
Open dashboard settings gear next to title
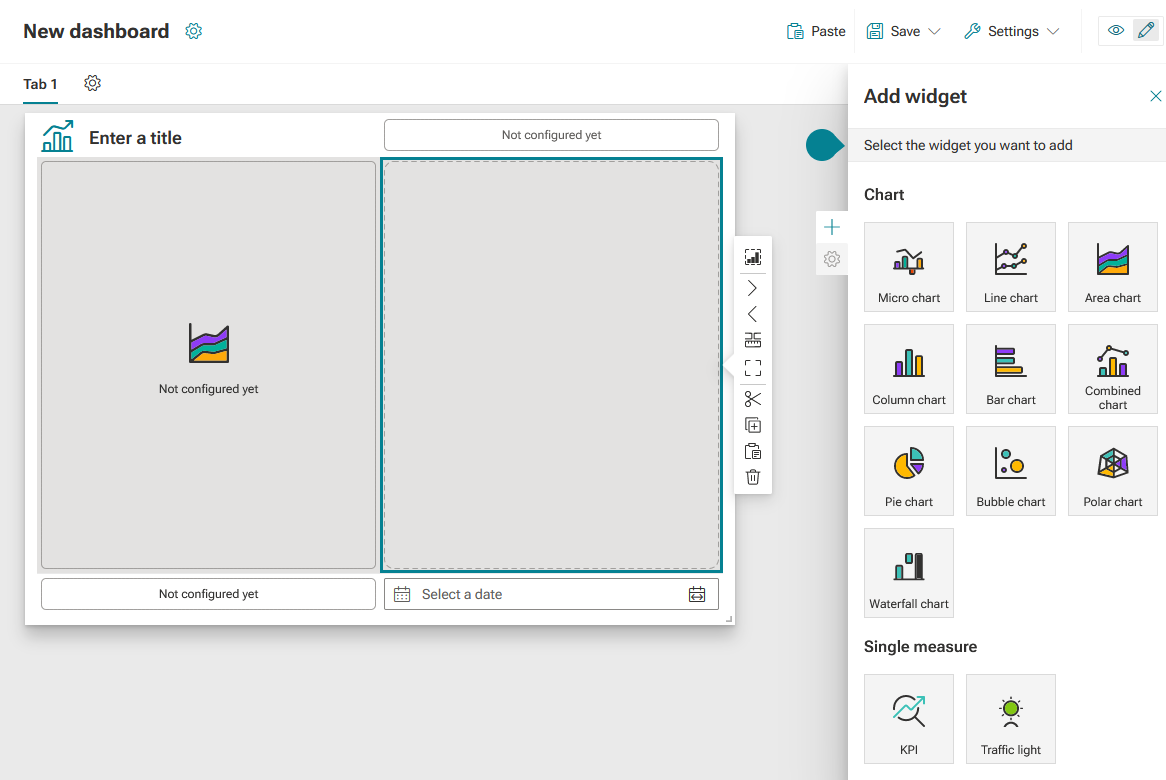193,31
